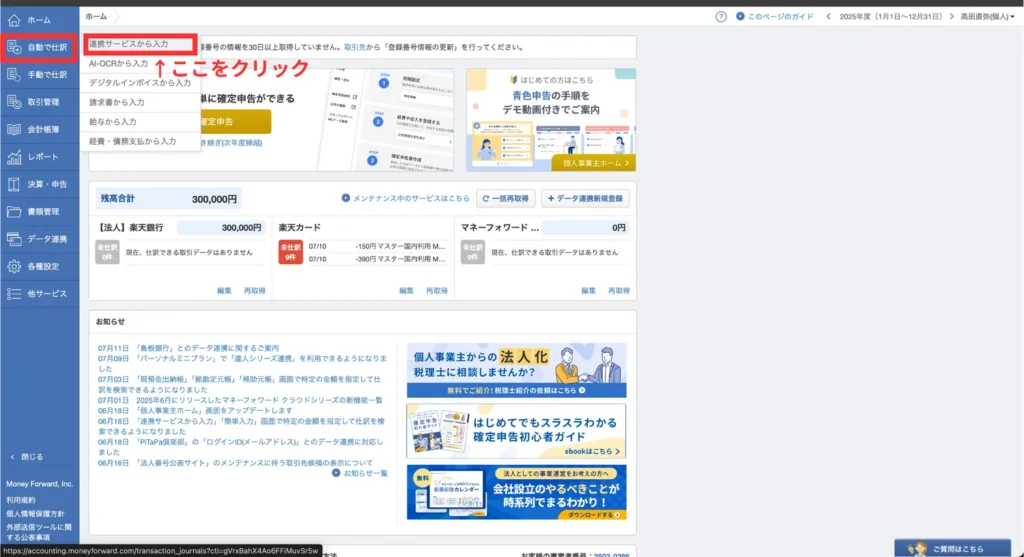
Task: Click 個人事業主ホーム banner button
Action: [593, 163]
